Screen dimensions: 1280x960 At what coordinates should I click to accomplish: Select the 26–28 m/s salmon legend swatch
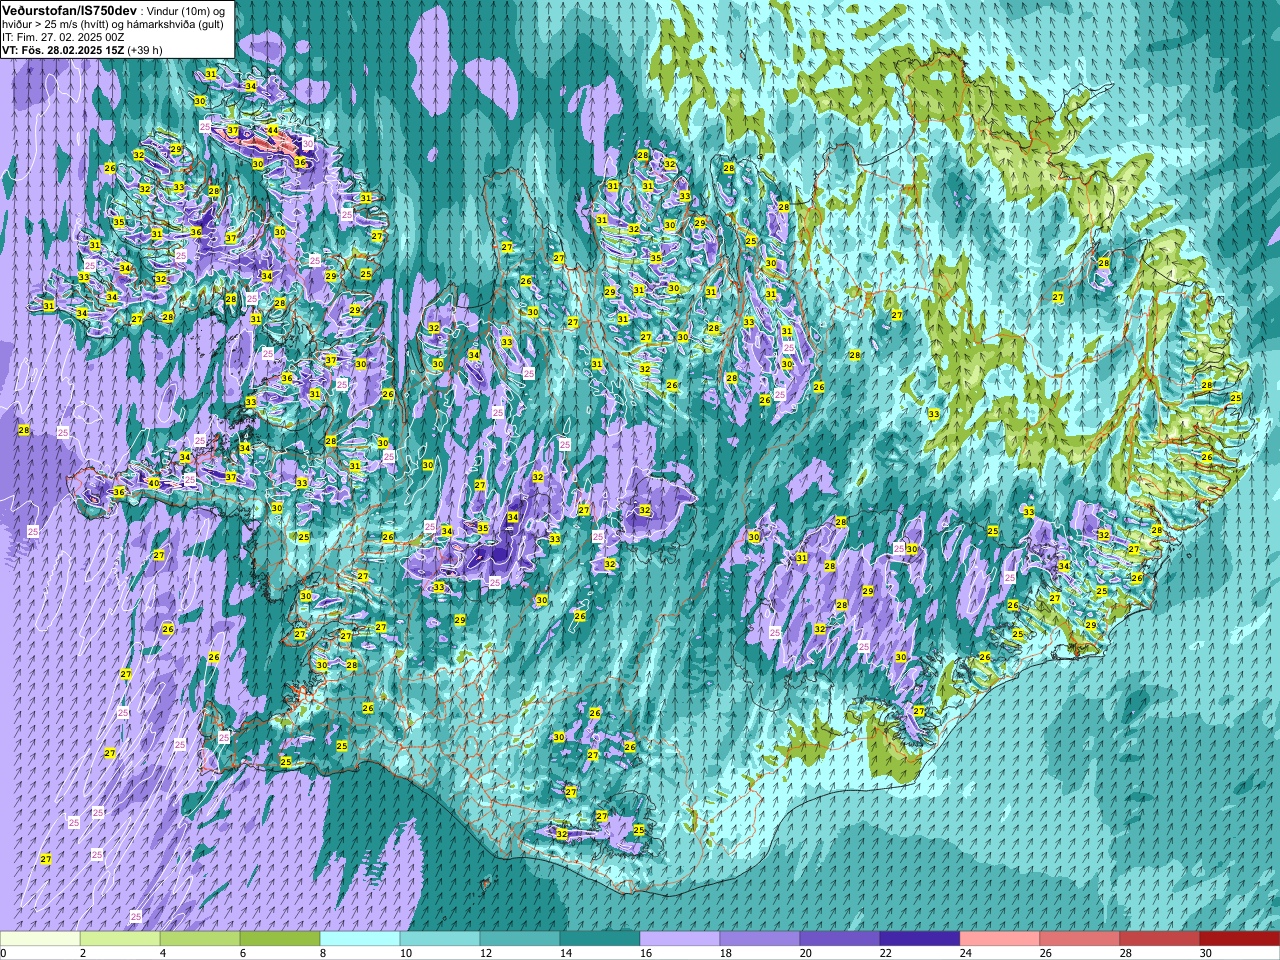coord(1080,939)
